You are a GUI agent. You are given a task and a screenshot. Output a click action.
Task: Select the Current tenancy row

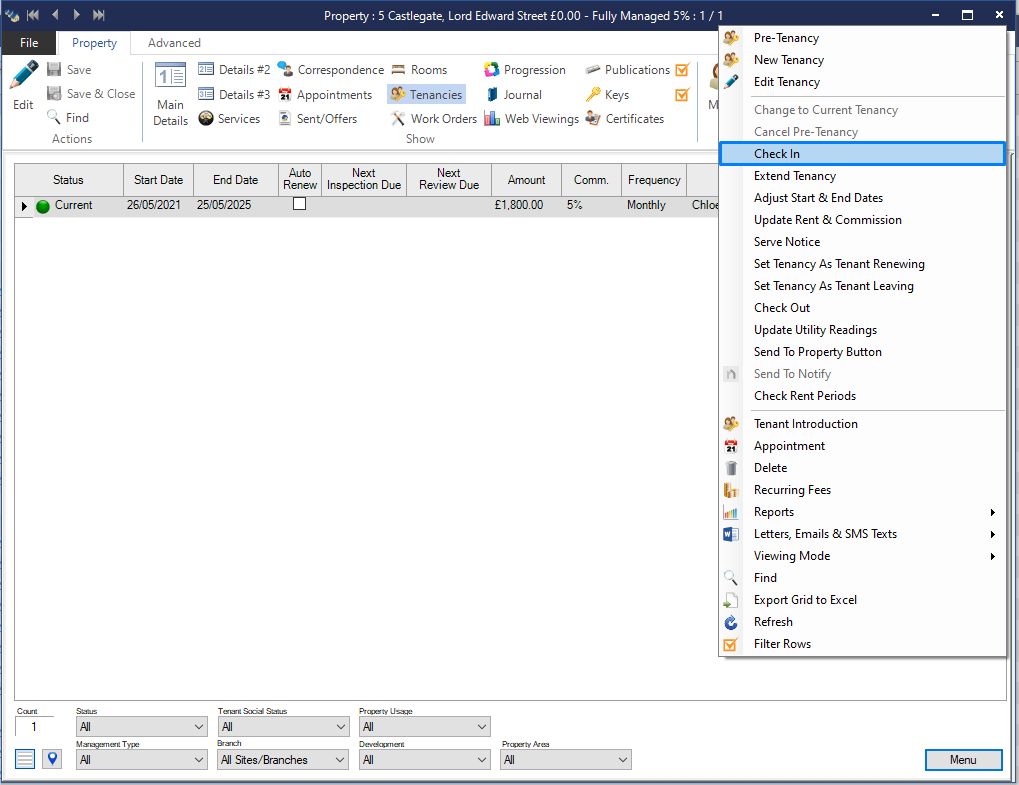coord(73,205)
